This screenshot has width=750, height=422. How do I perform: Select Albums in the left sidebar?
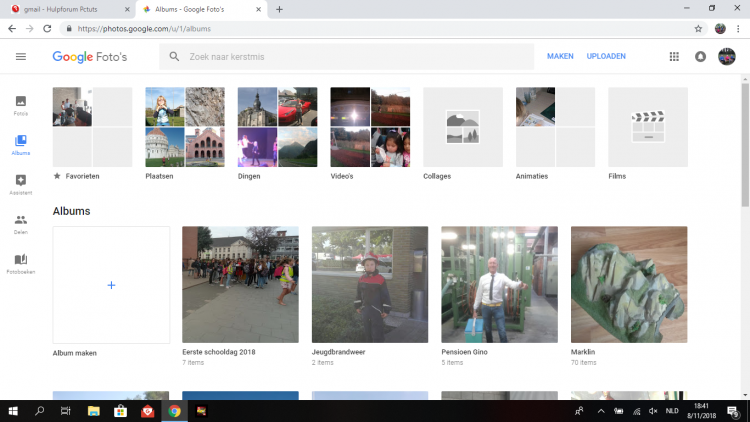[21, 144]
